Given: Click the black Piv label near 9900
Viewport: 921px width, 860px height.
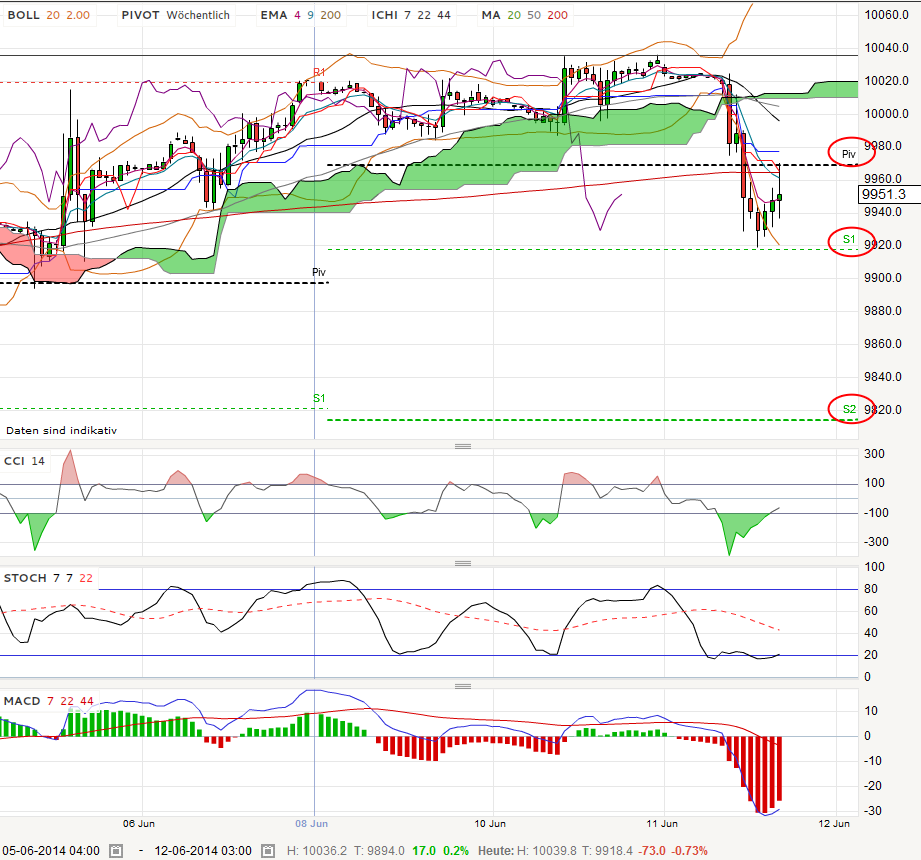Looking at the screenshot, I should pyautogui.click(x=319, y=272).
